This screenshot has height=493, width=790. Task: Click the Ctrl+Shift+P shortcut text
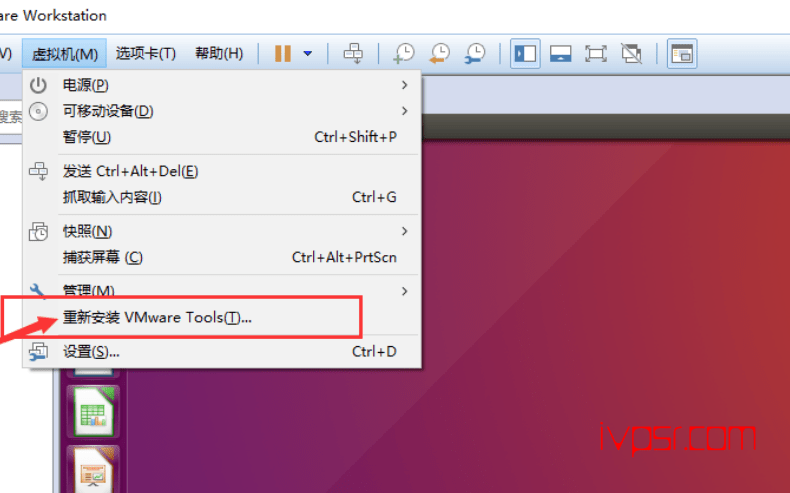coord(355,137)
